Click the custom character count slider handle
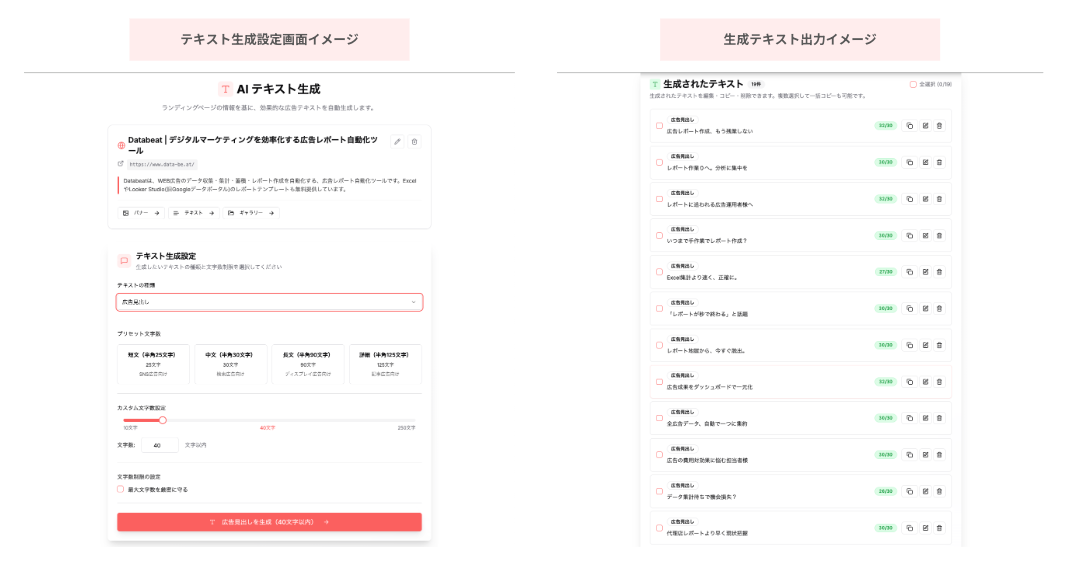Viewport: 1066px width, 561px height. pyautogui.click(x=162, y=420)
